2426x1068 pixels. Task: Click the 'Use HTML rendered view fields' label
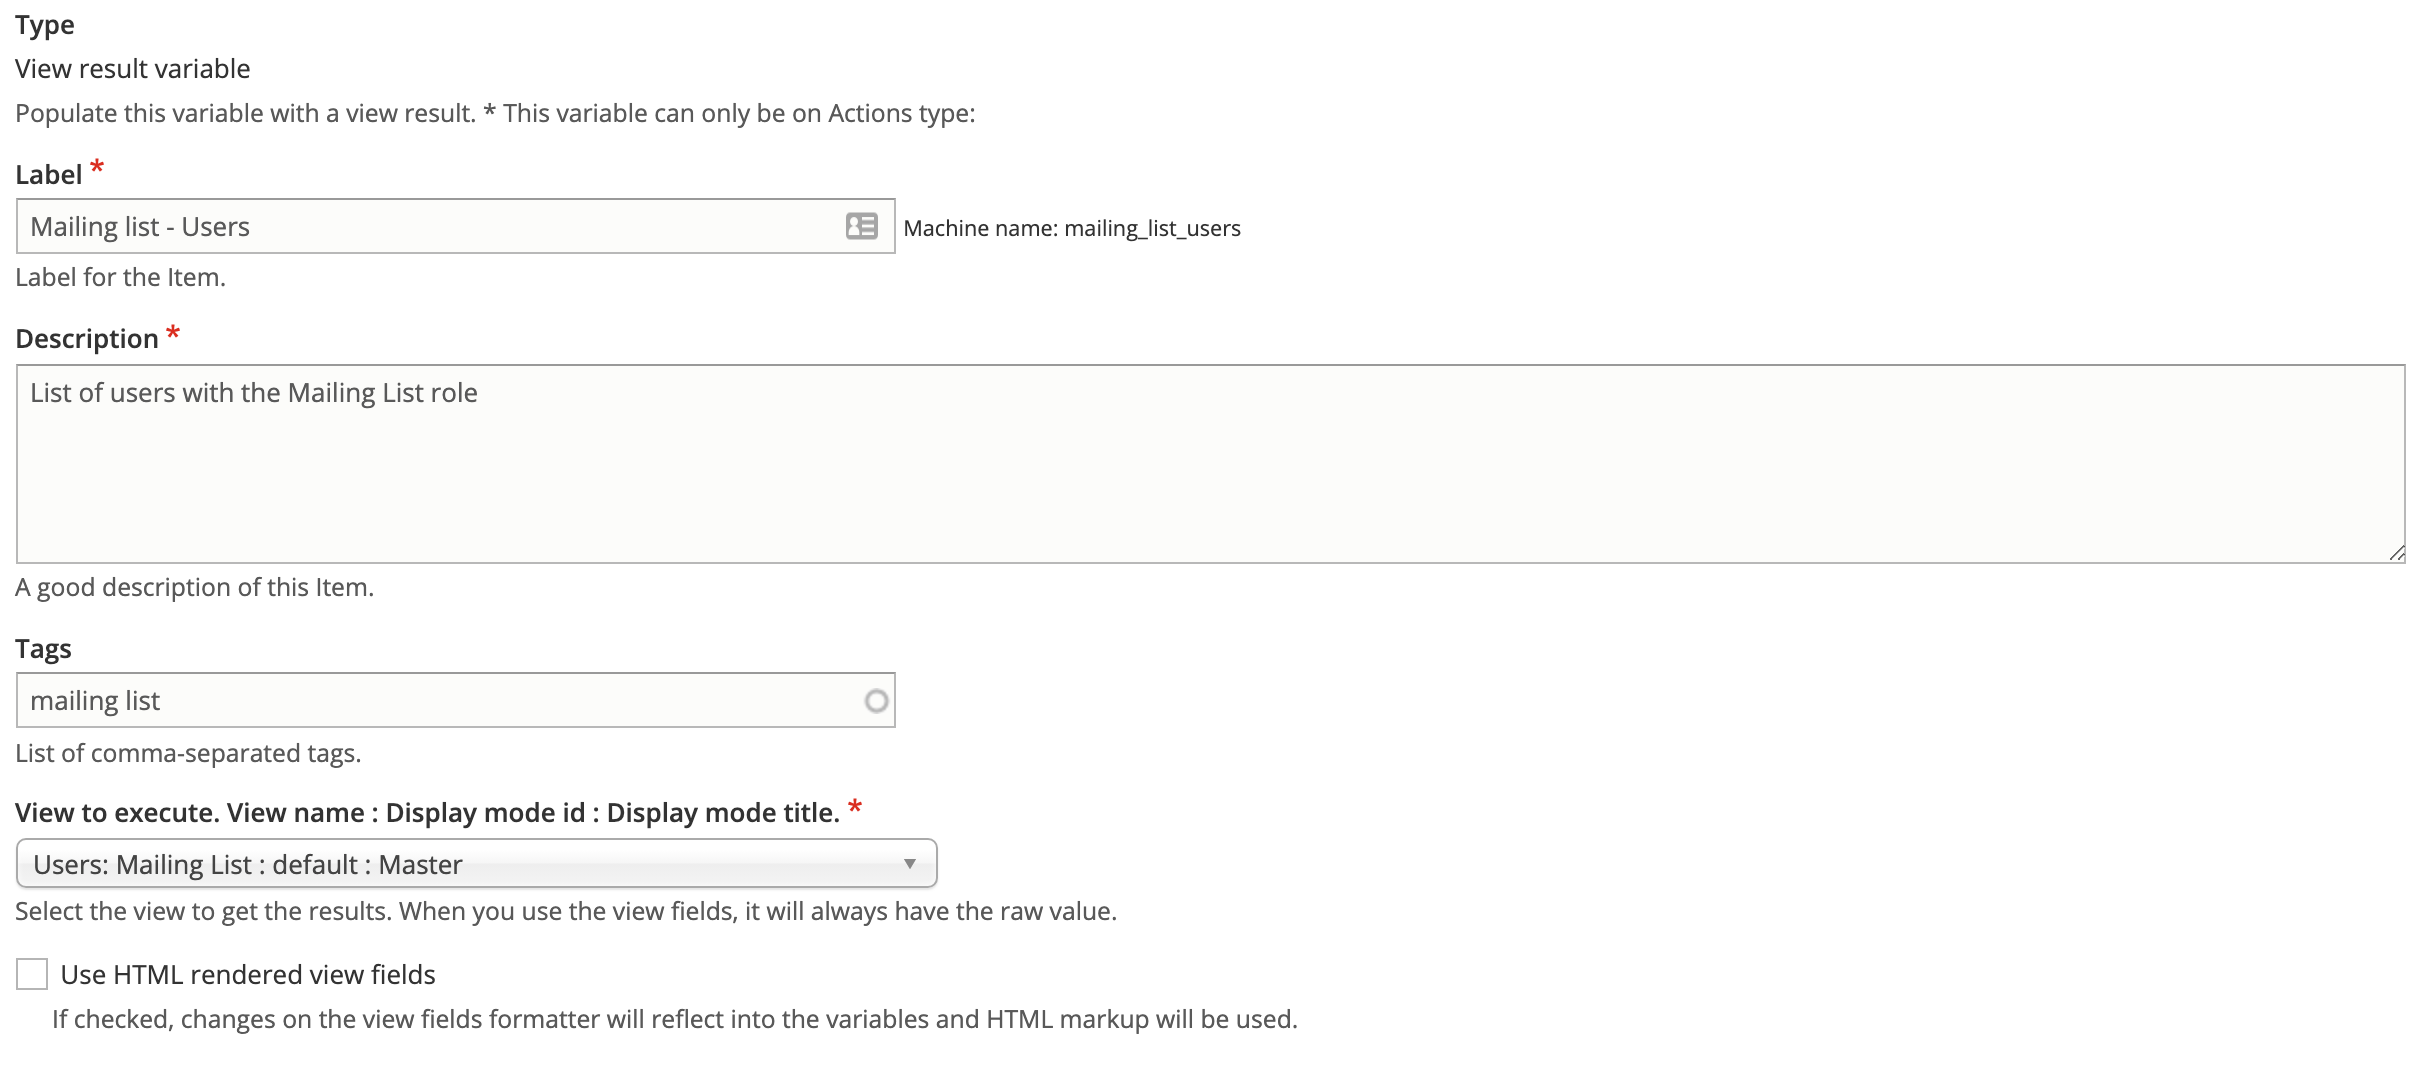(248, 975)
